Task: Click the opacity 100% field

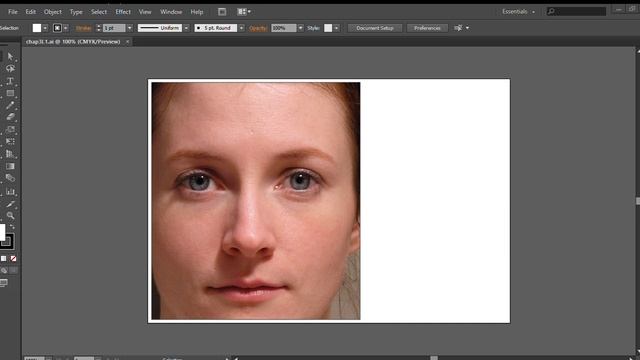Action: (284, 28)
